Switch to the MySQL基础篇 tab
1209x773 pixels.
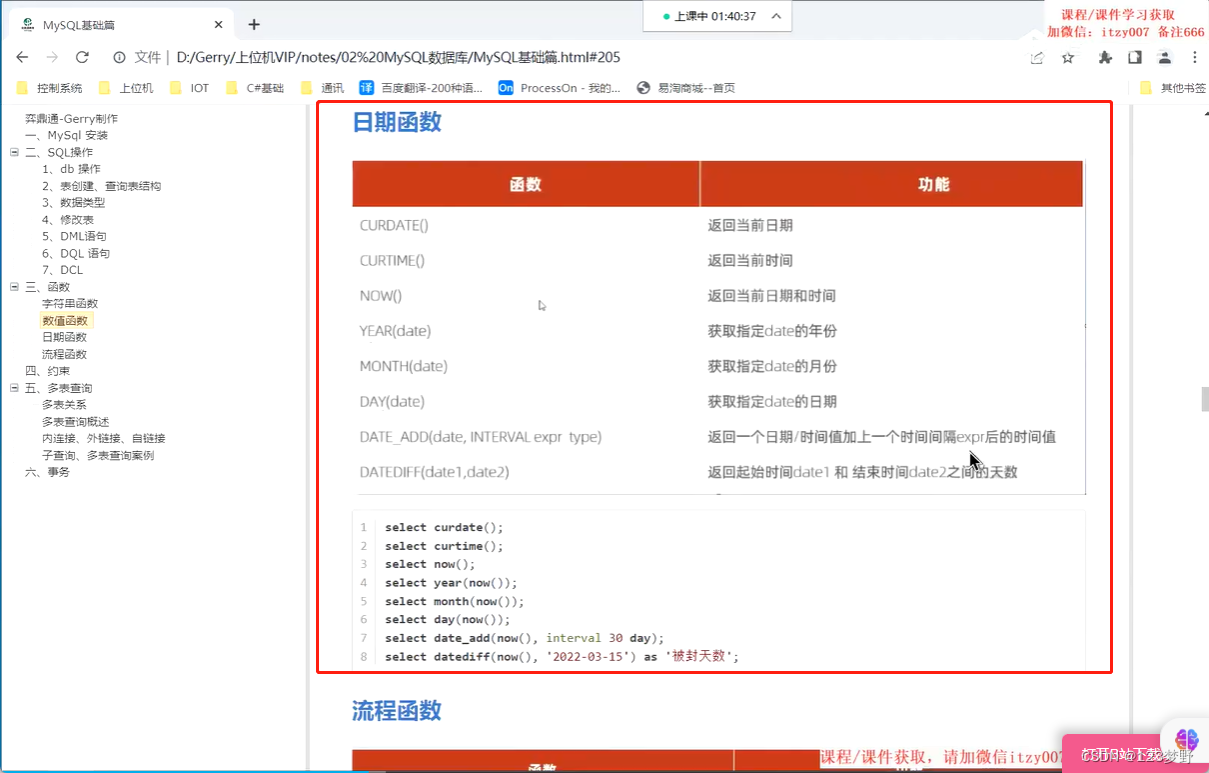(x=120, y=24)
